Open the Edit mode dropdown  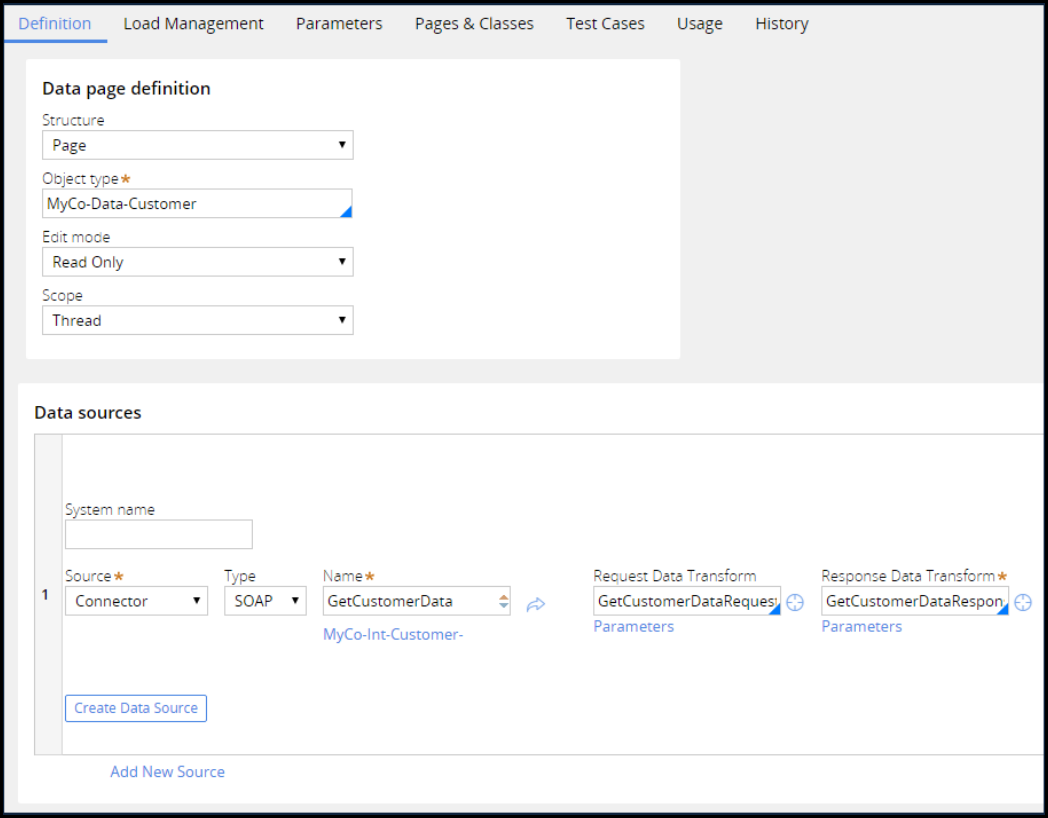pyautogui.click(x=197, y=262)
